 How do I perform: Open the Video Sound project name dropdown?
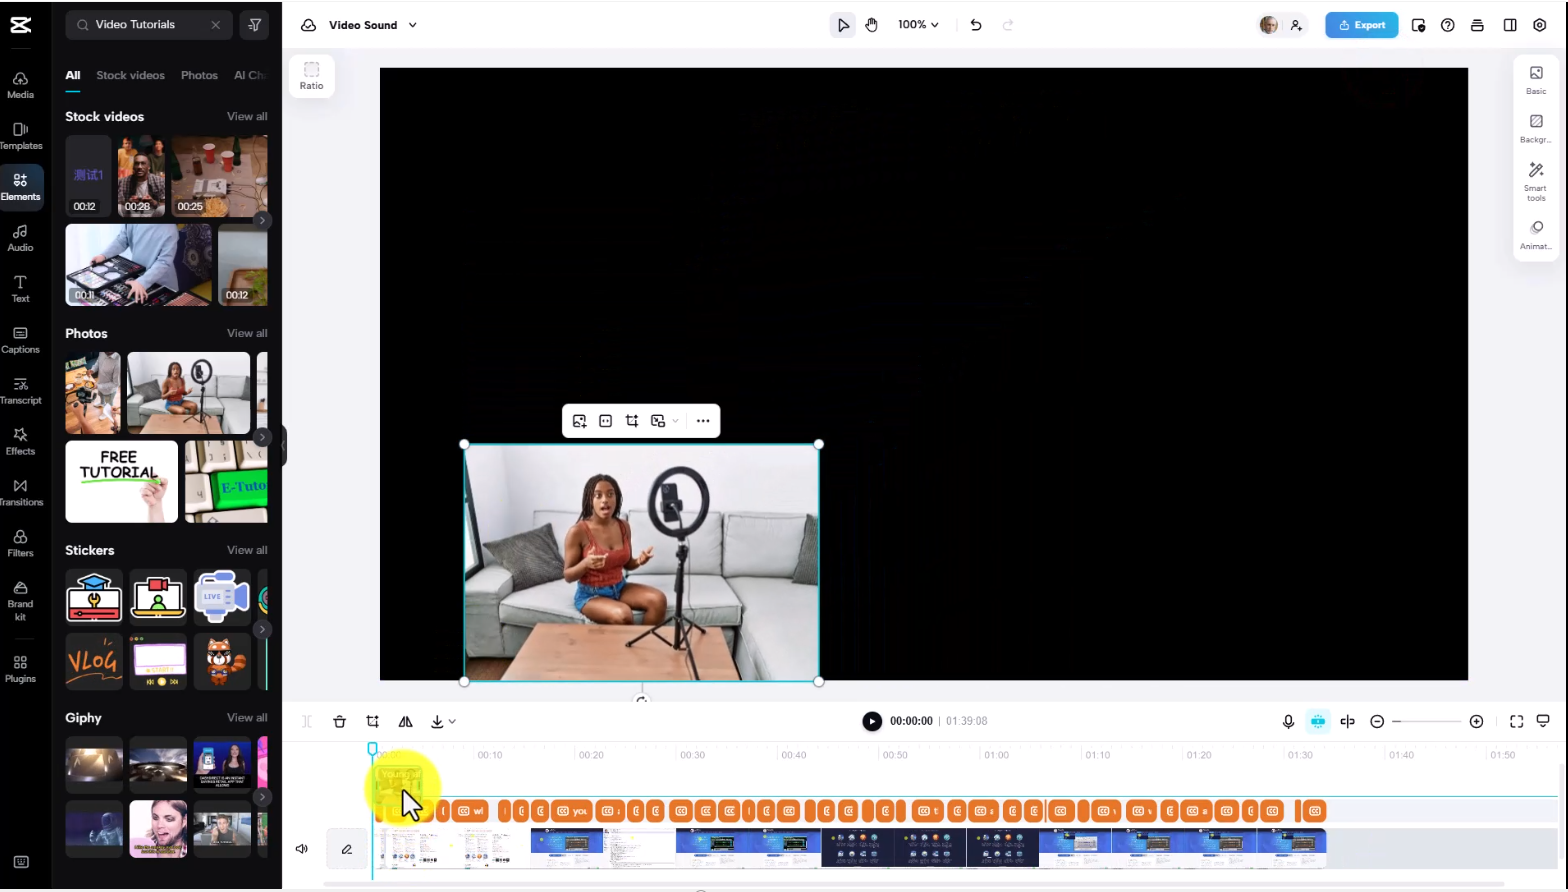[x=372, y=25]
